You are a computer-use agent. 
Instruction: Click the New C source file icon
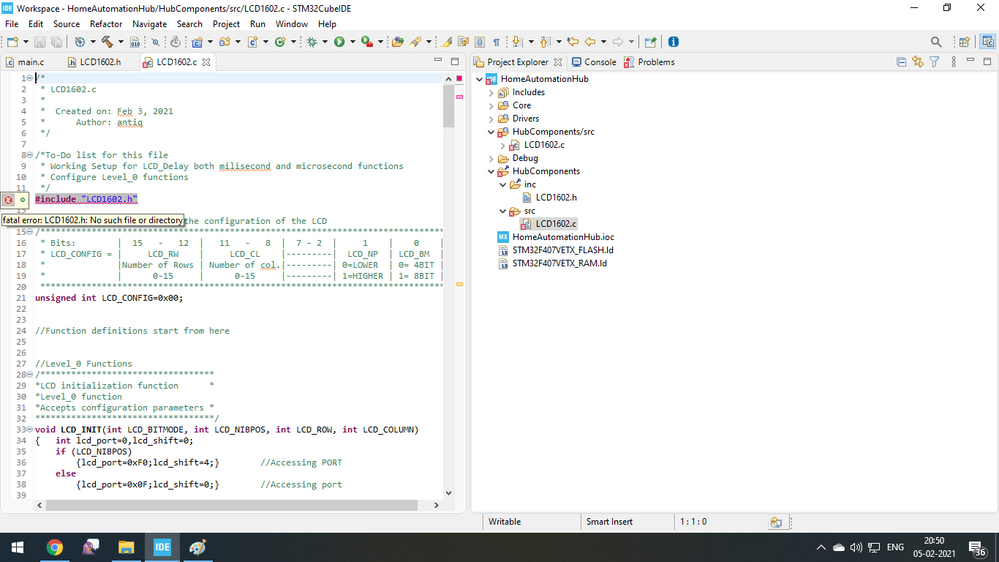pyautogui.click(x=252, y=42)
